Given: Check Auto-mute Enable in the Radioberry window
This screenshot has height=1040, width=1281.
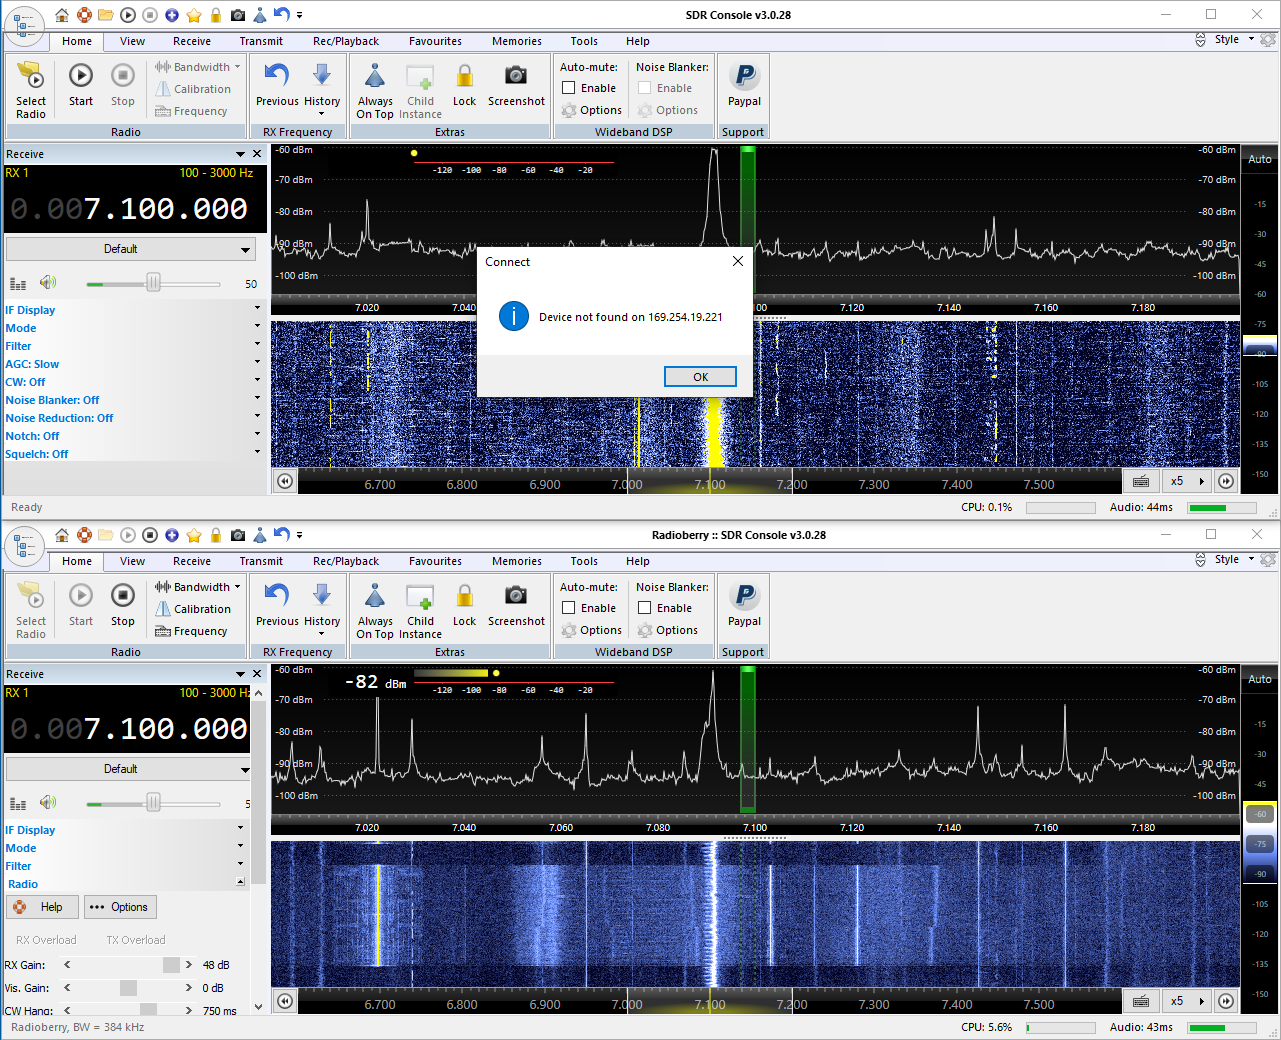Looking at the screenshot, I should pos(569,608).
